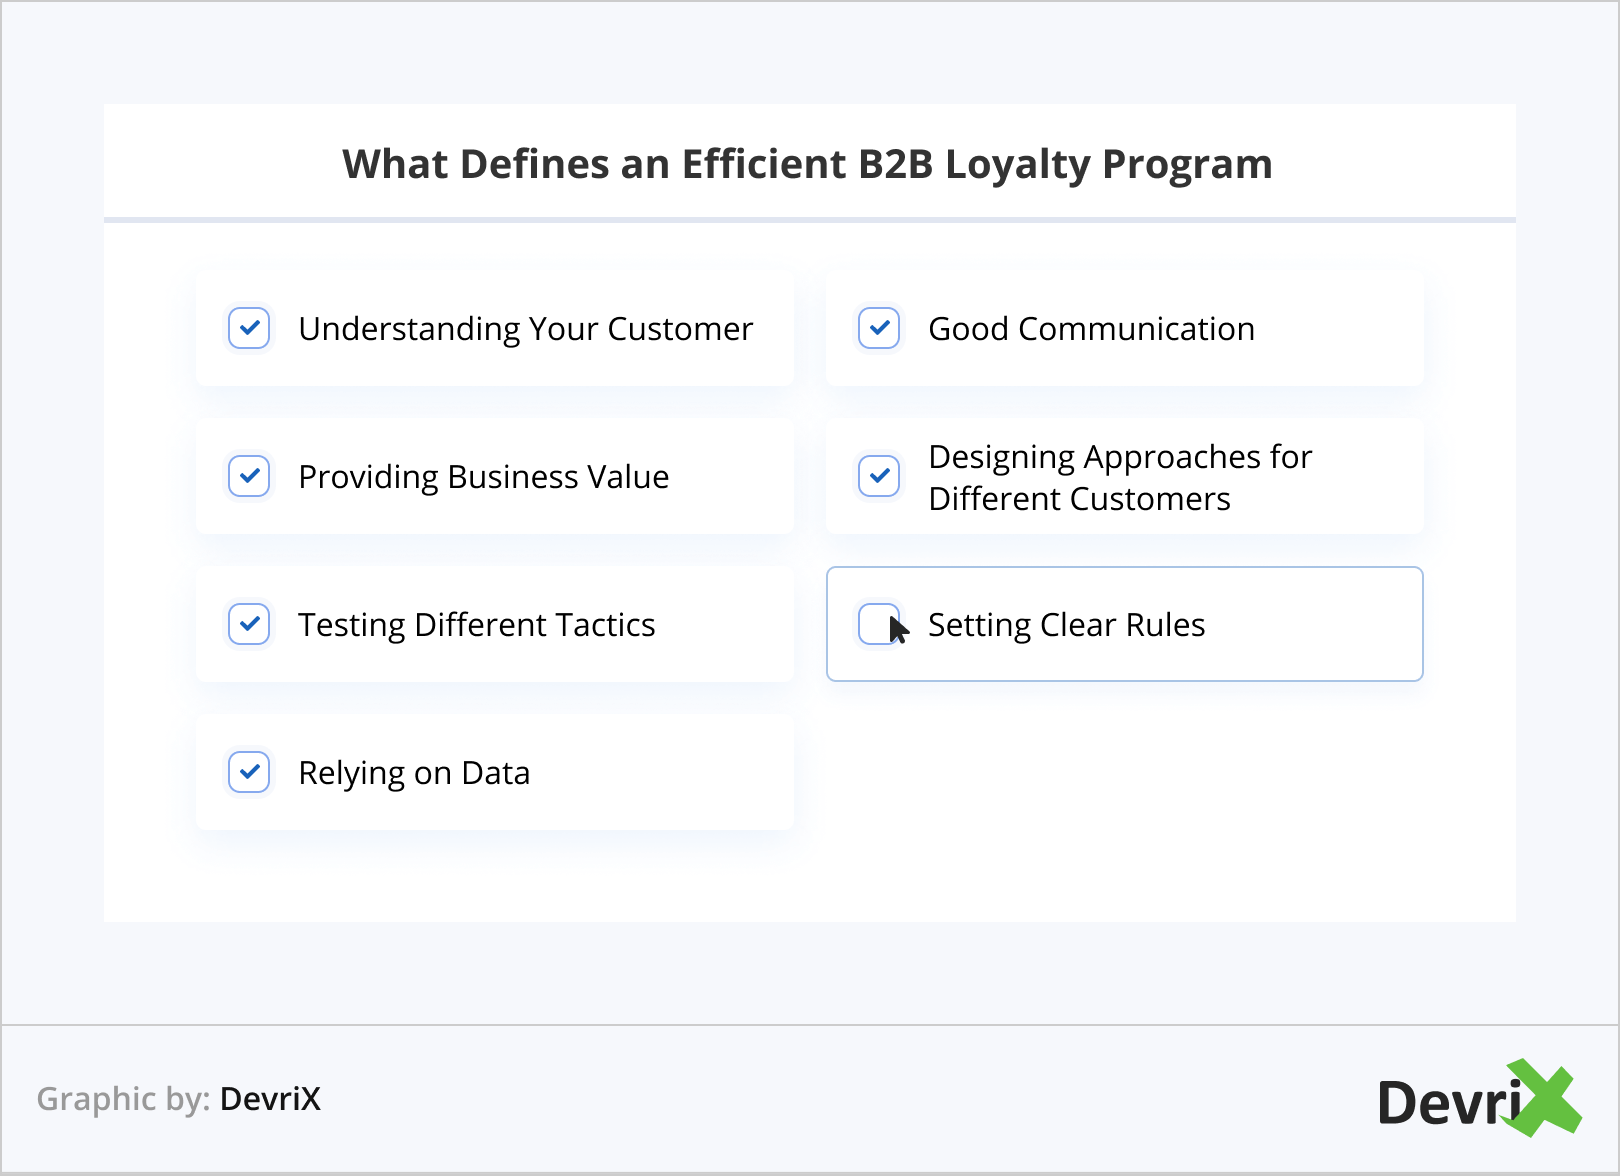Click the 'Relying on Data' label text
The image size is (1620, 1176).
tap(414, 773)
